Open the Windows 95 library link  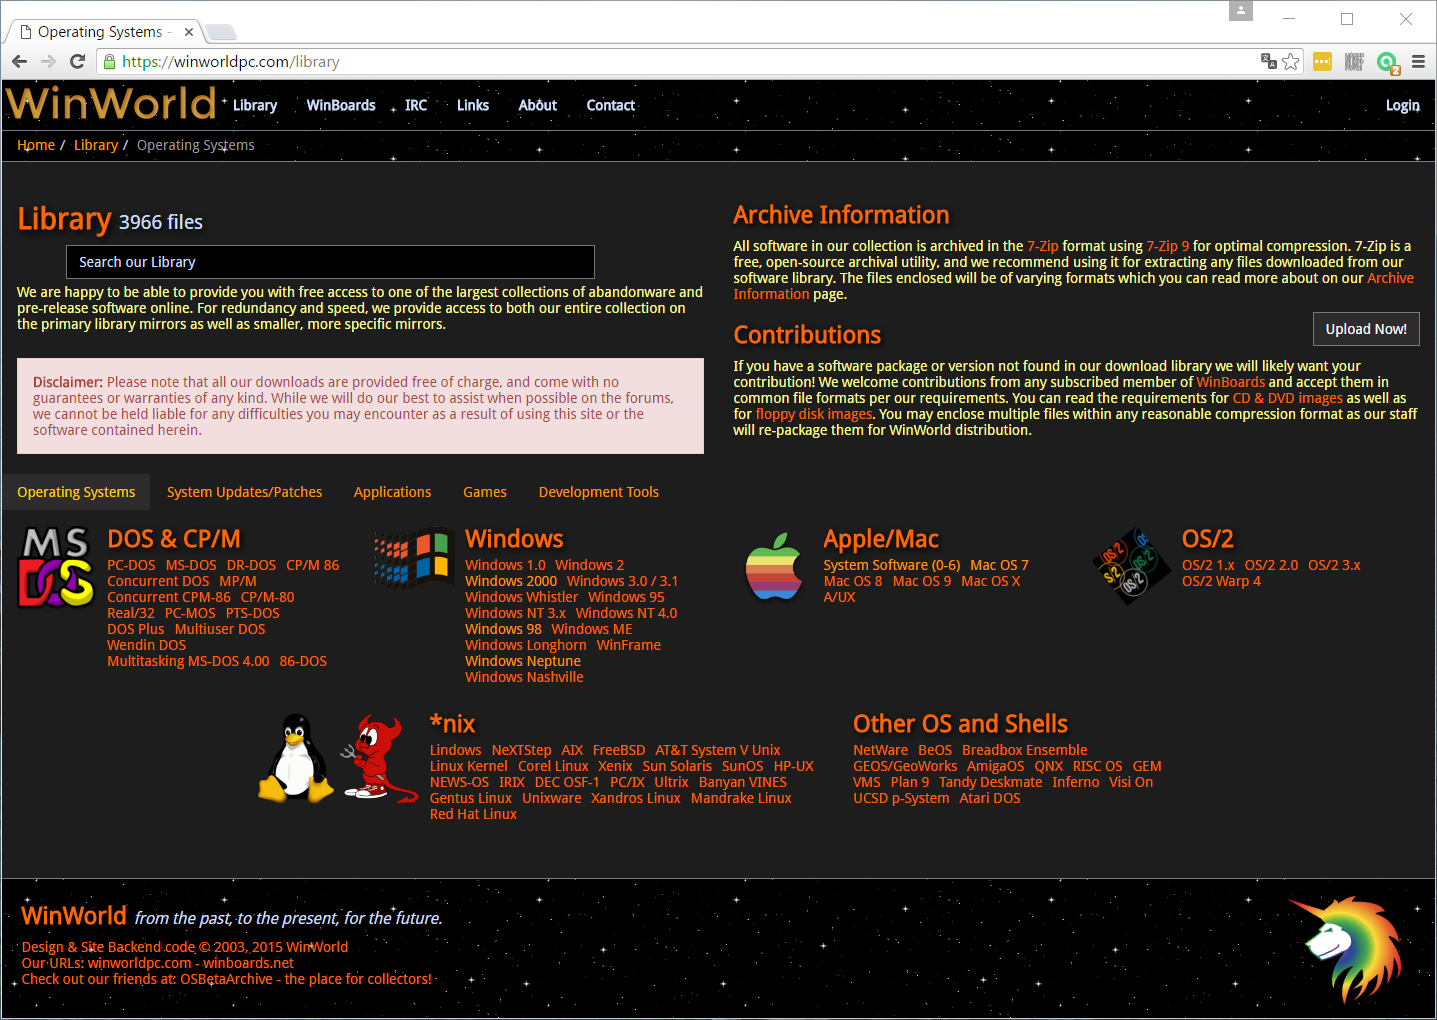[x=625, y=596]
